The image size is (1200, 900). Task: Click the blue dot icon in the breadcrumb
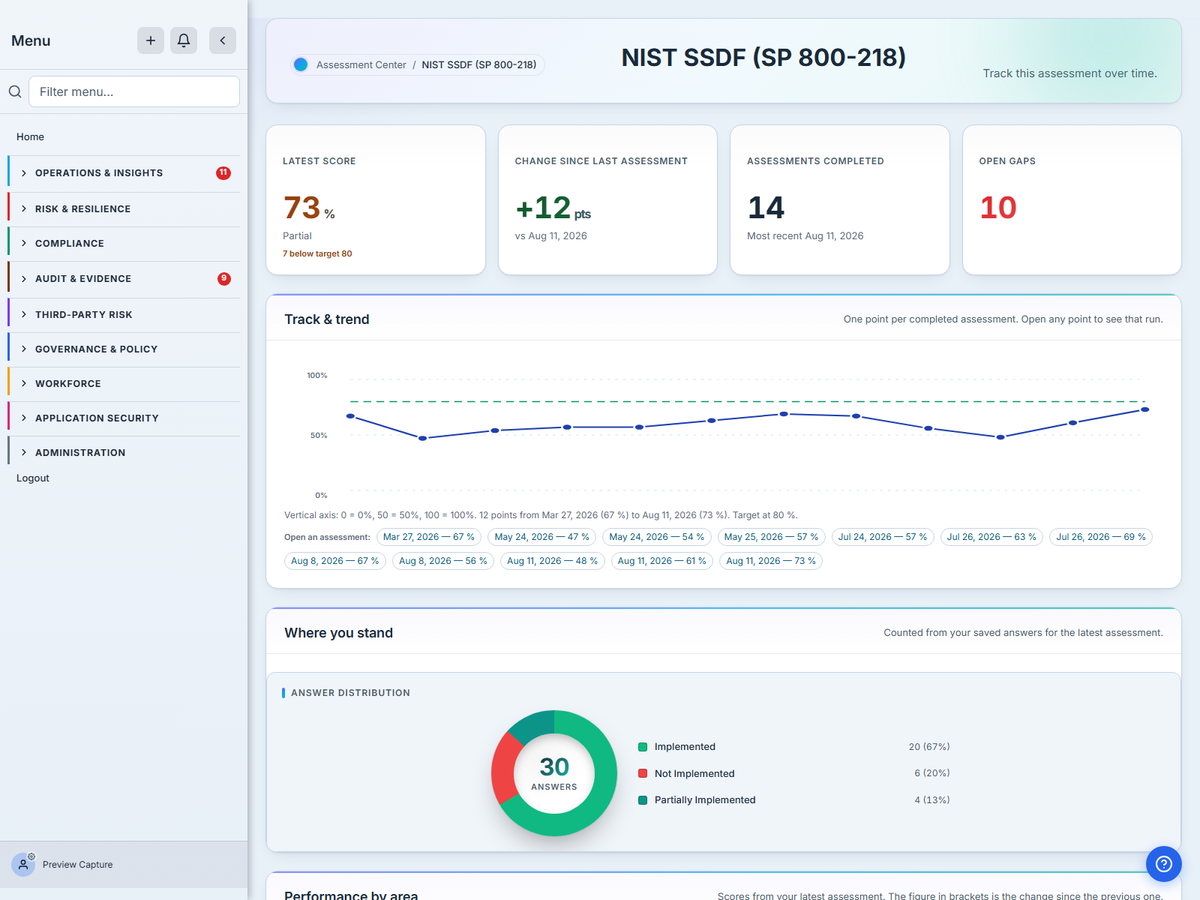point(300,65)
